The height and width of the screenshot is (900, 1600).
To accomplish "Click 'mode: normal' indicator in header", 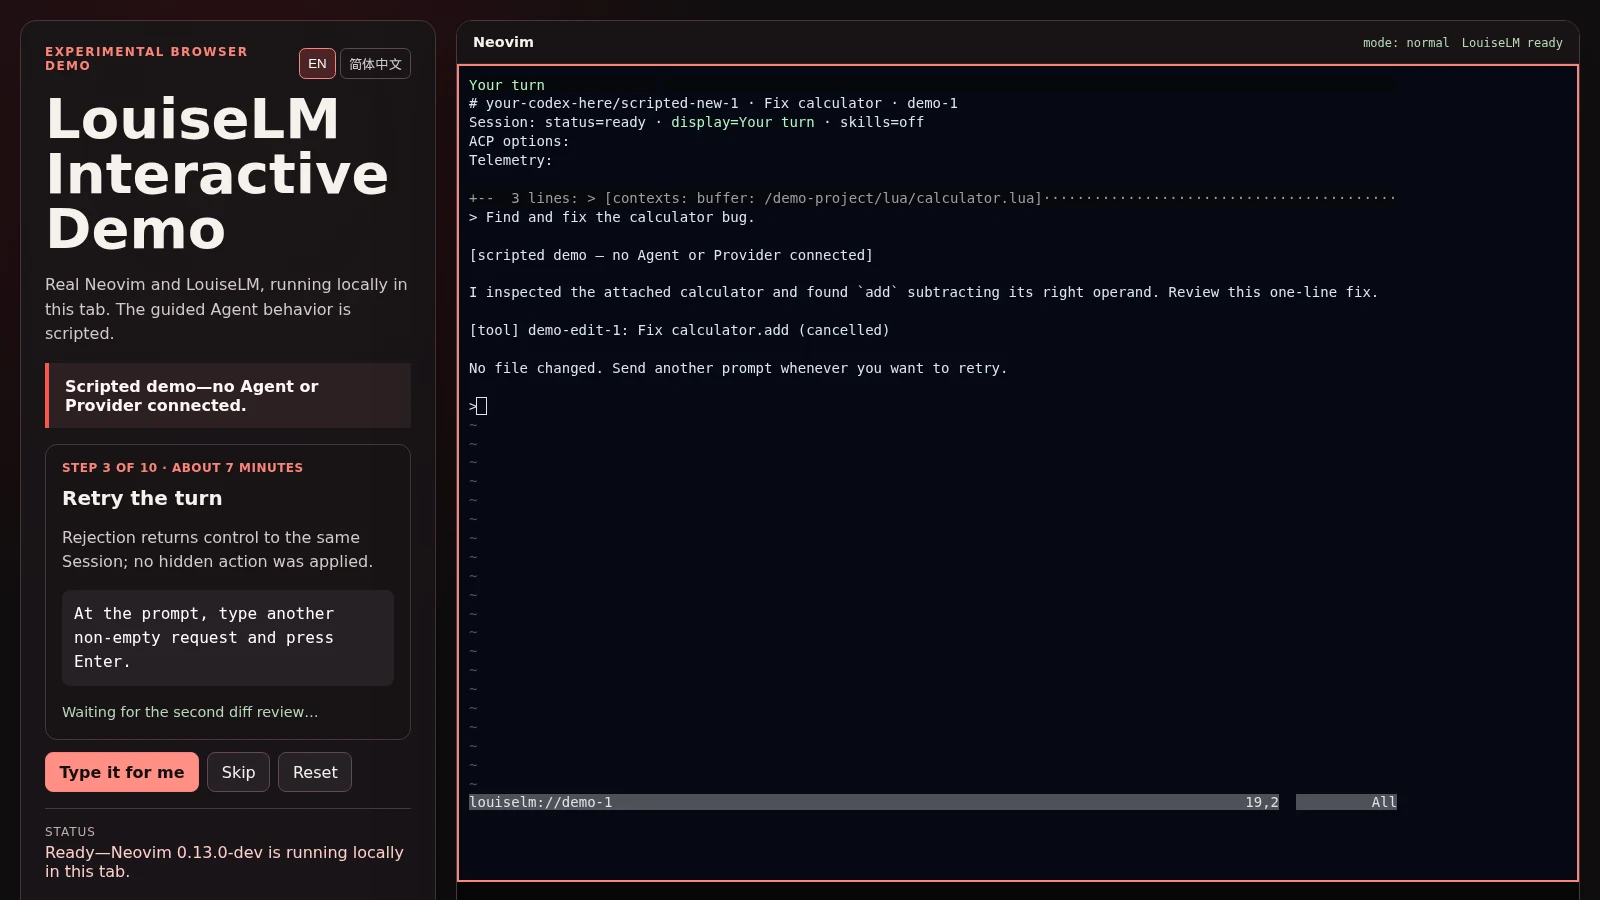I will coord(1405,43).
